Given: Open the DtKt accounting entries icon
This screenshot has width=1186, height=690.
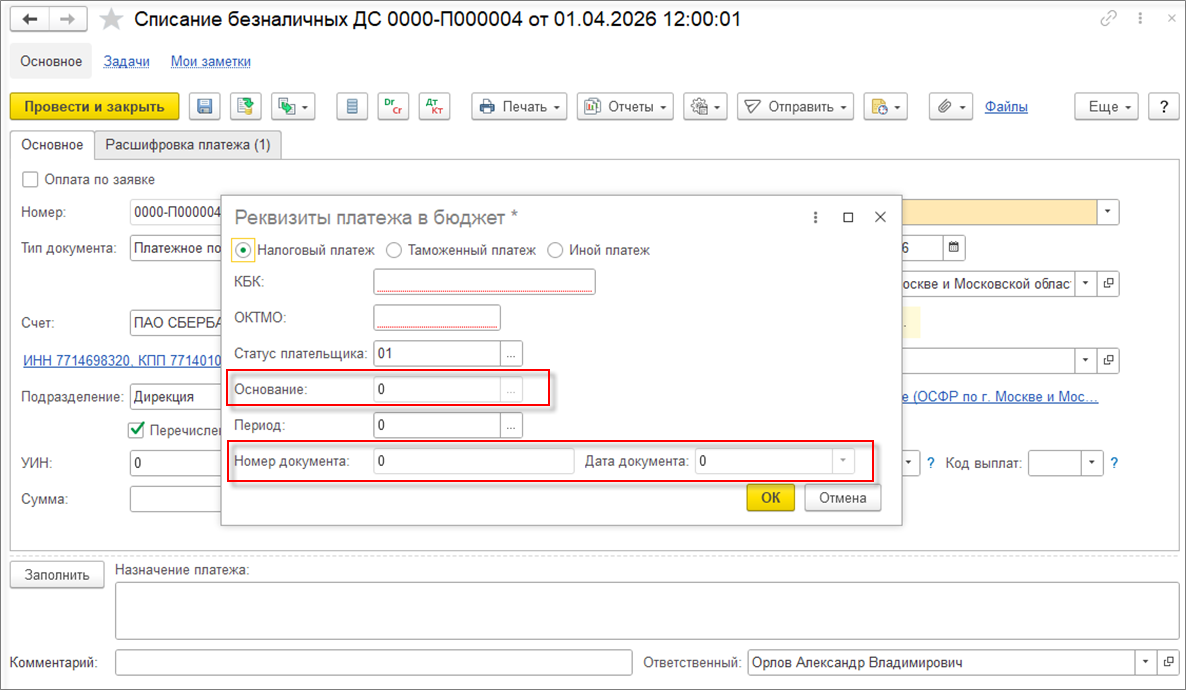Looking at the screenshot, I should 435,107.
